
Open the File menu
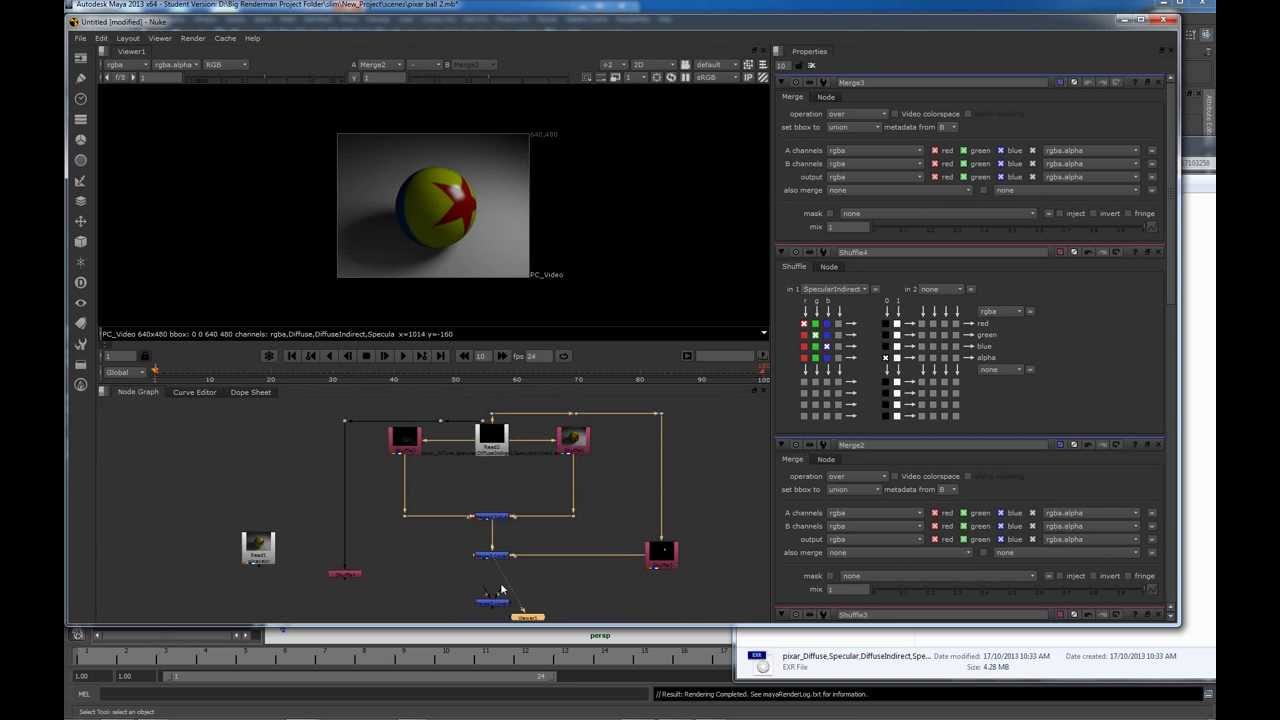[80, 38]
